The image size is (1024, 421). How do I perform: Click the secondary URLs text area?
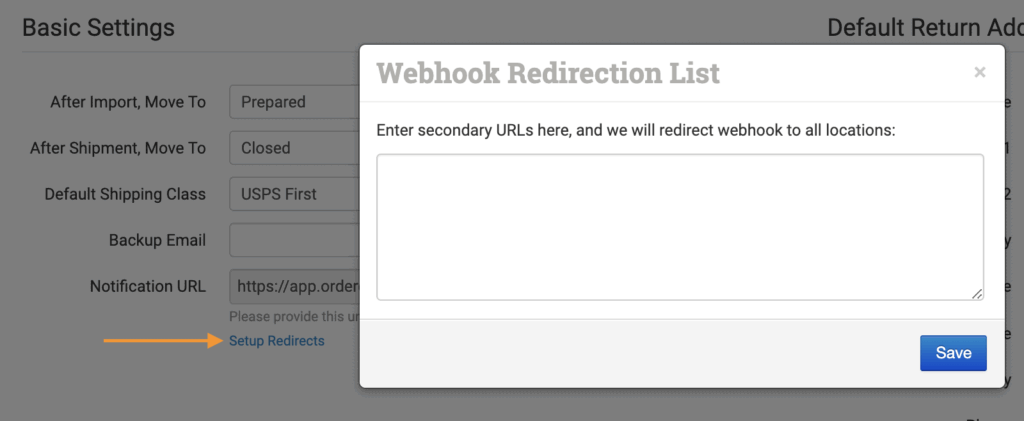(x=680, y=226)
